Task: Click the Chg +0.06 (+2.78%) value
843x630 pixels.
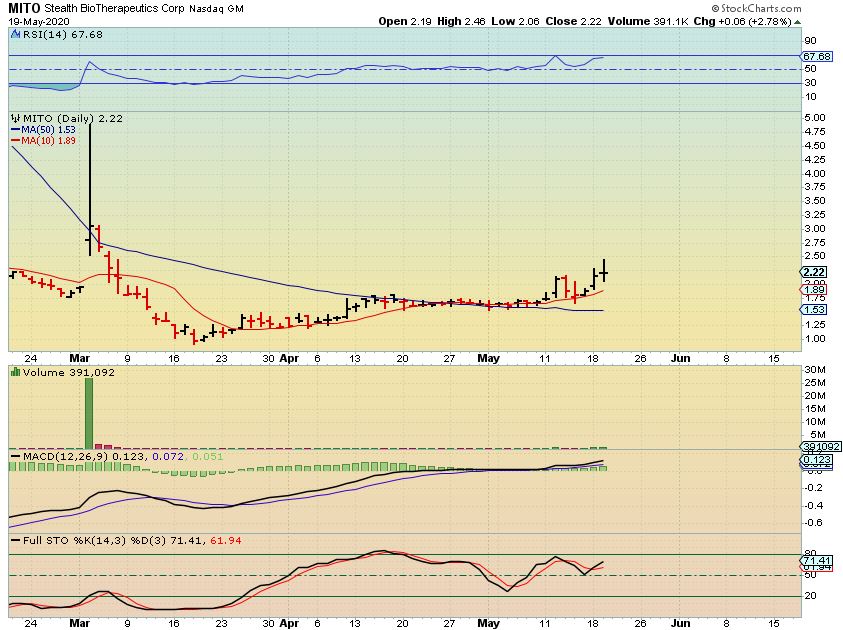Action: [x=742, y=22]
